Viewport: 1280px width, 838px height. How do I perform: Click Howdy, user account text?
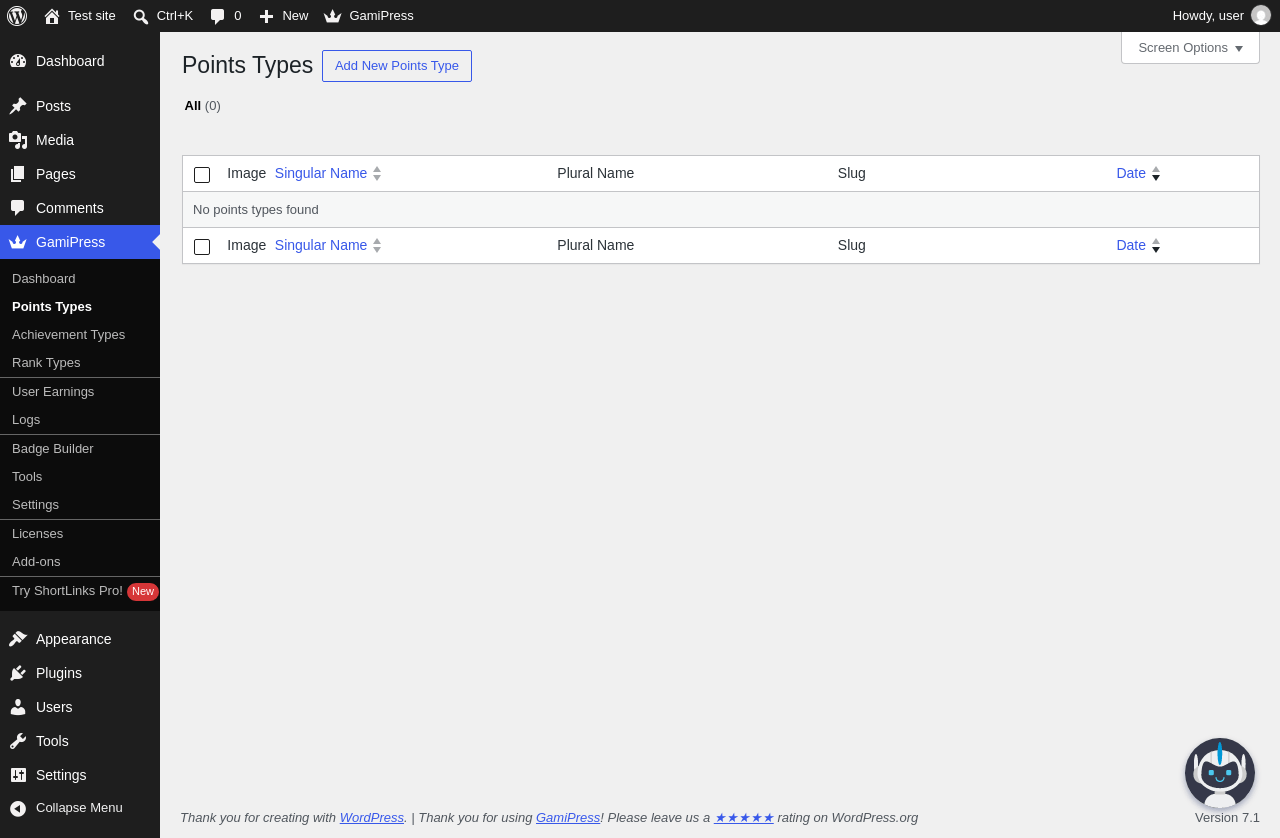pos(1208,15)
